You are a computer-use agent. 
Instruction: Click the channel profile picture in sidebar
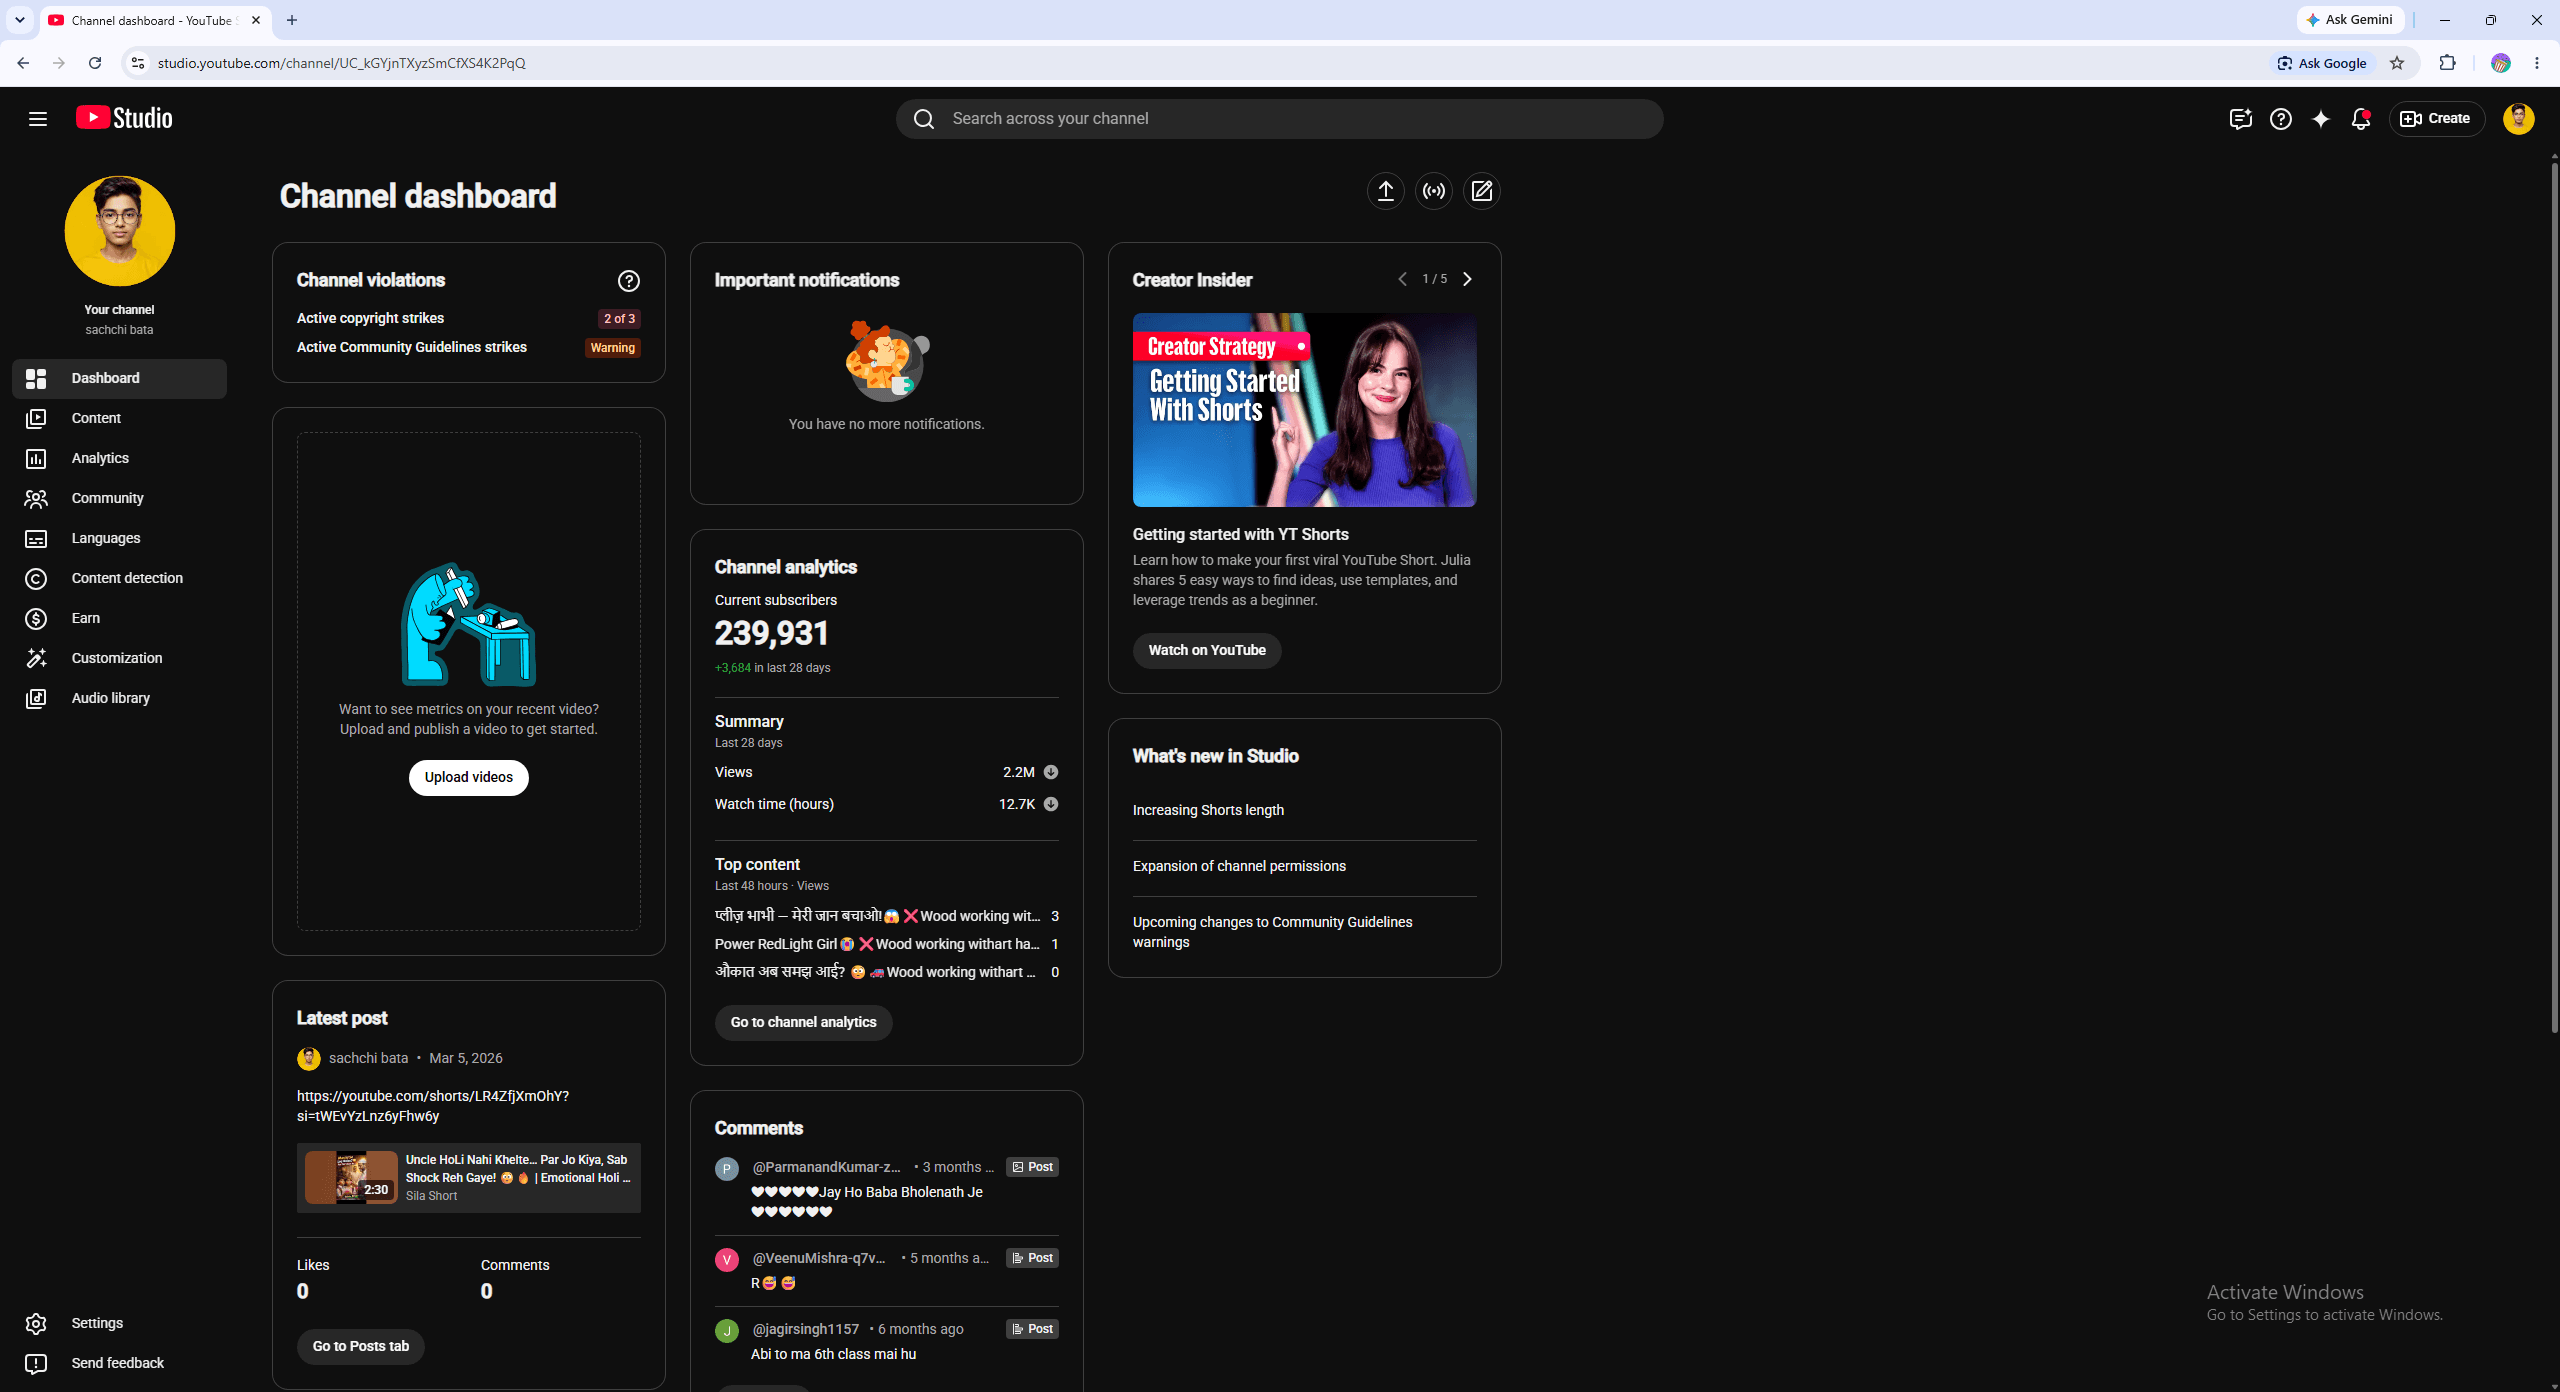[119, 231]
